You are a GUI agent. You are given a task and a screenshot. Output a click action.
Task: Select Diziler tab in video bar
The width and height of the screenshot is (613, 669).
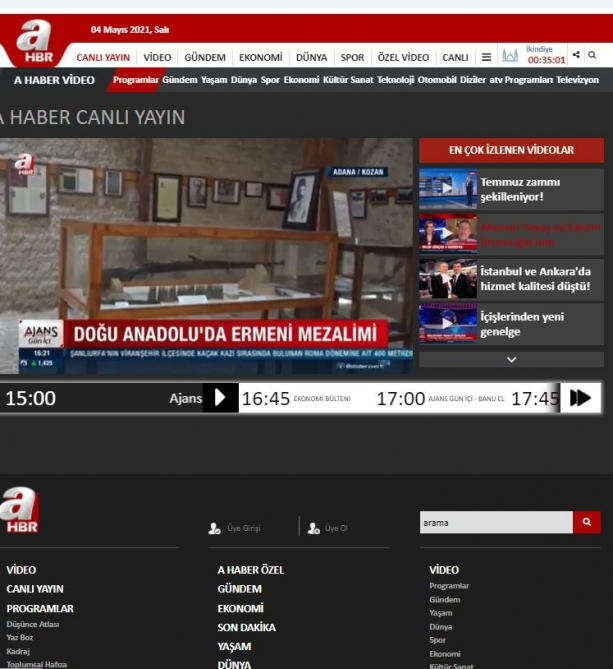473,80
